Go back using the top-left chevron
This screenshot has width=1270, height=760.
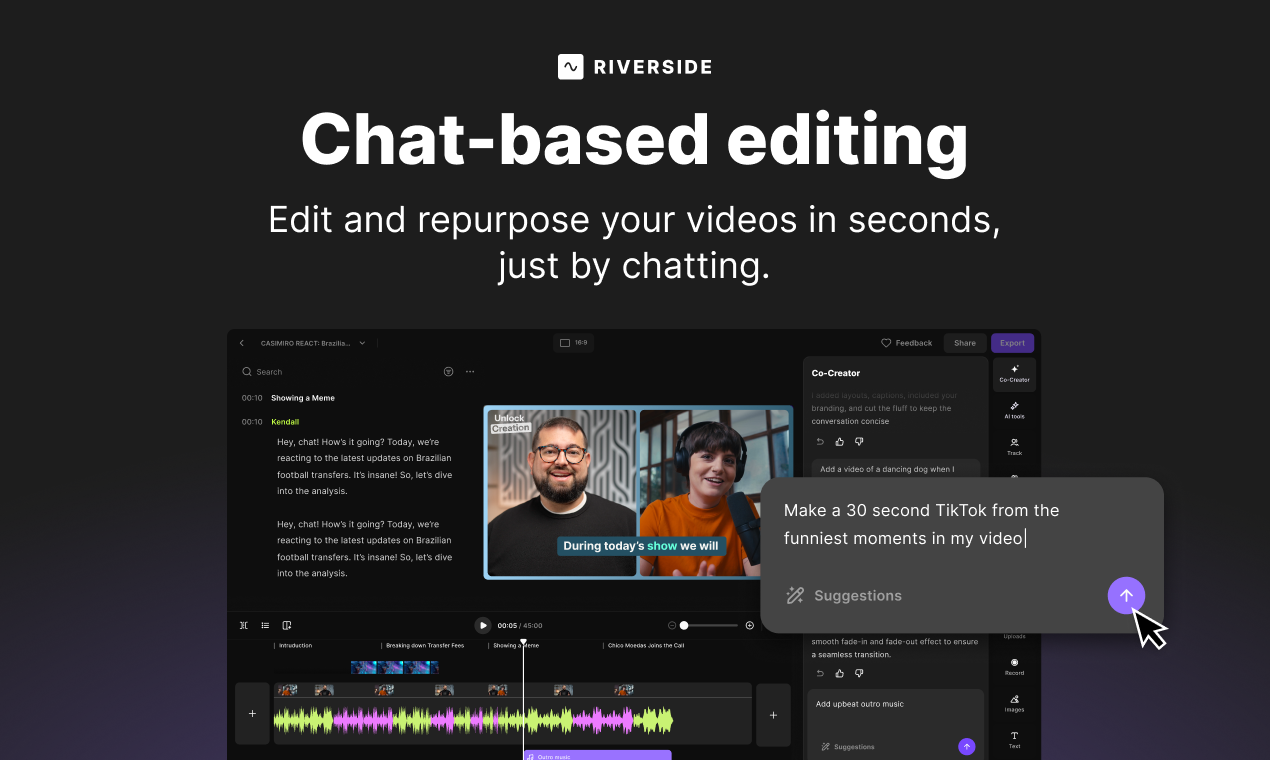tap(241, 342)
